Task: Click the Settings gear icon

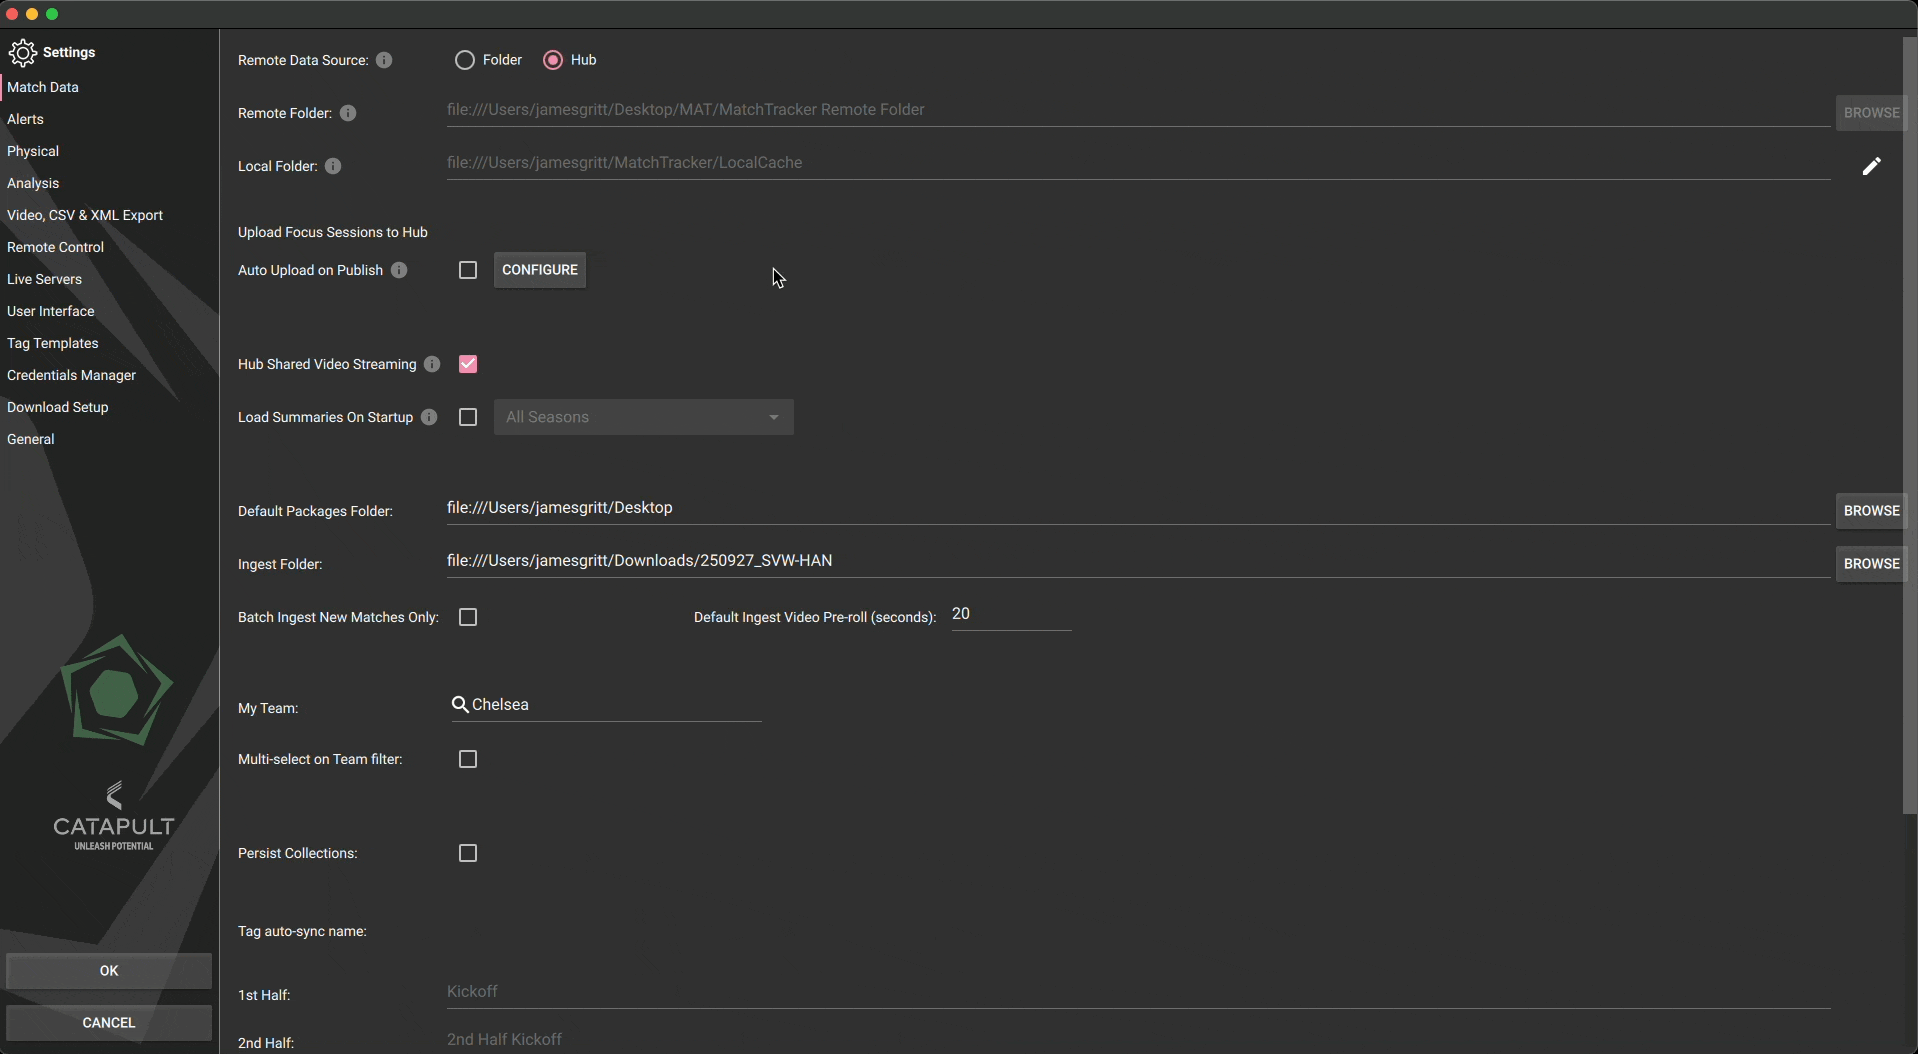Action: coord(22,53)
